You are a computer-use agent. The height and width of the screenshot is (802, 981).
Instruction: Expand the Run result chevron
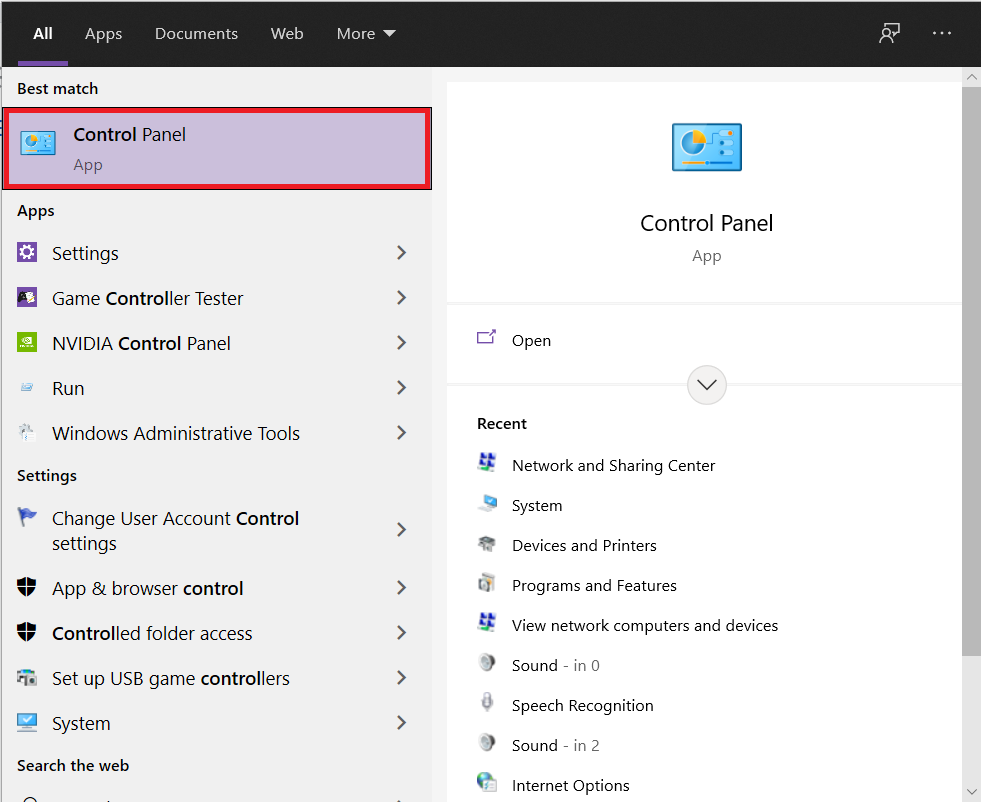[402, 388]
